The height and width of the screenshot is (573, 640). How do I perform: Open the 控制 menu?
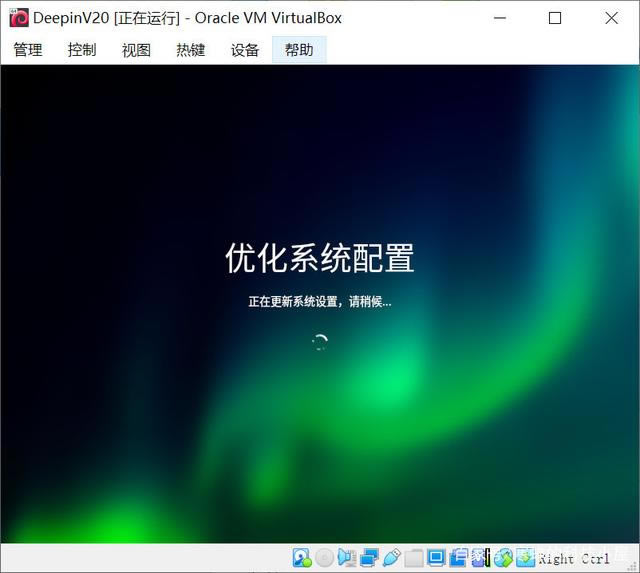[x=82, y=50]
